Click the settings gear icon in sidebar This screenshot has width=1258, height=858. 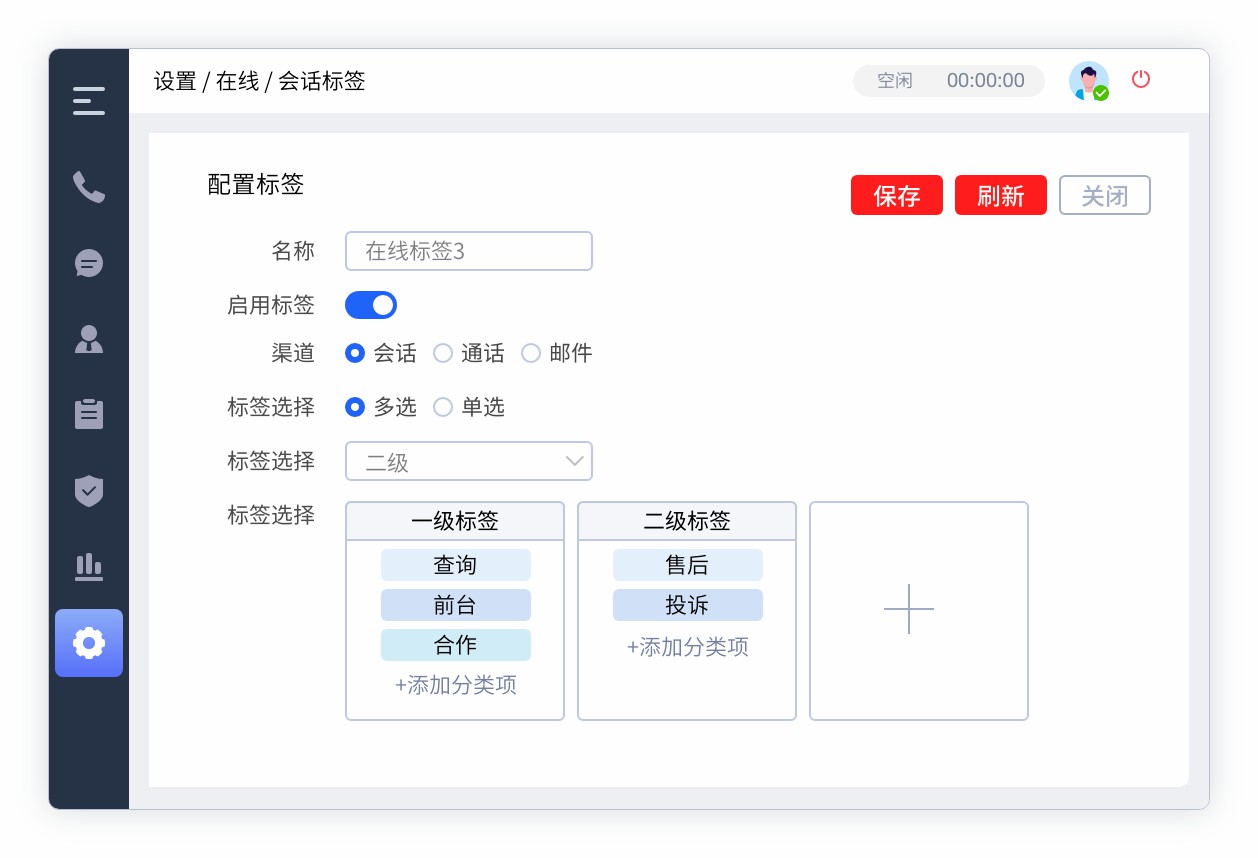click(x=88, y=643)
